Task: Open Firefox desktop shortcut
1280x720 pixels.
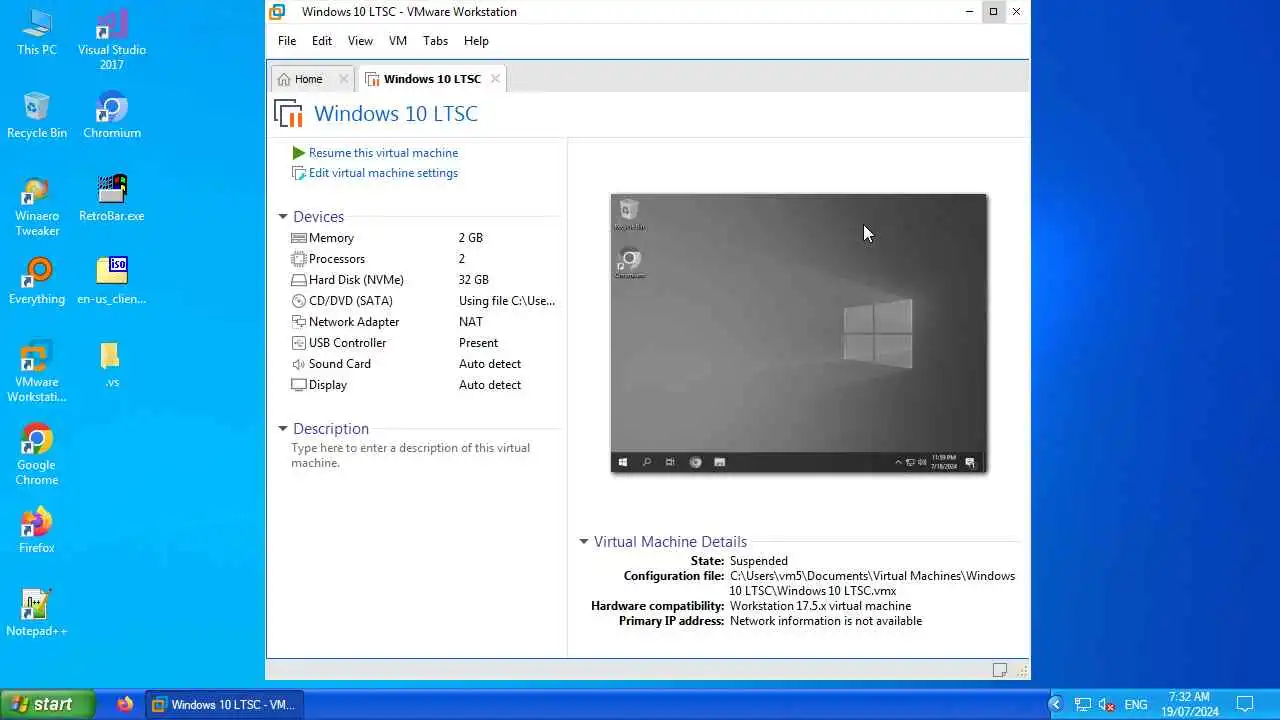Action: point(37,530)
